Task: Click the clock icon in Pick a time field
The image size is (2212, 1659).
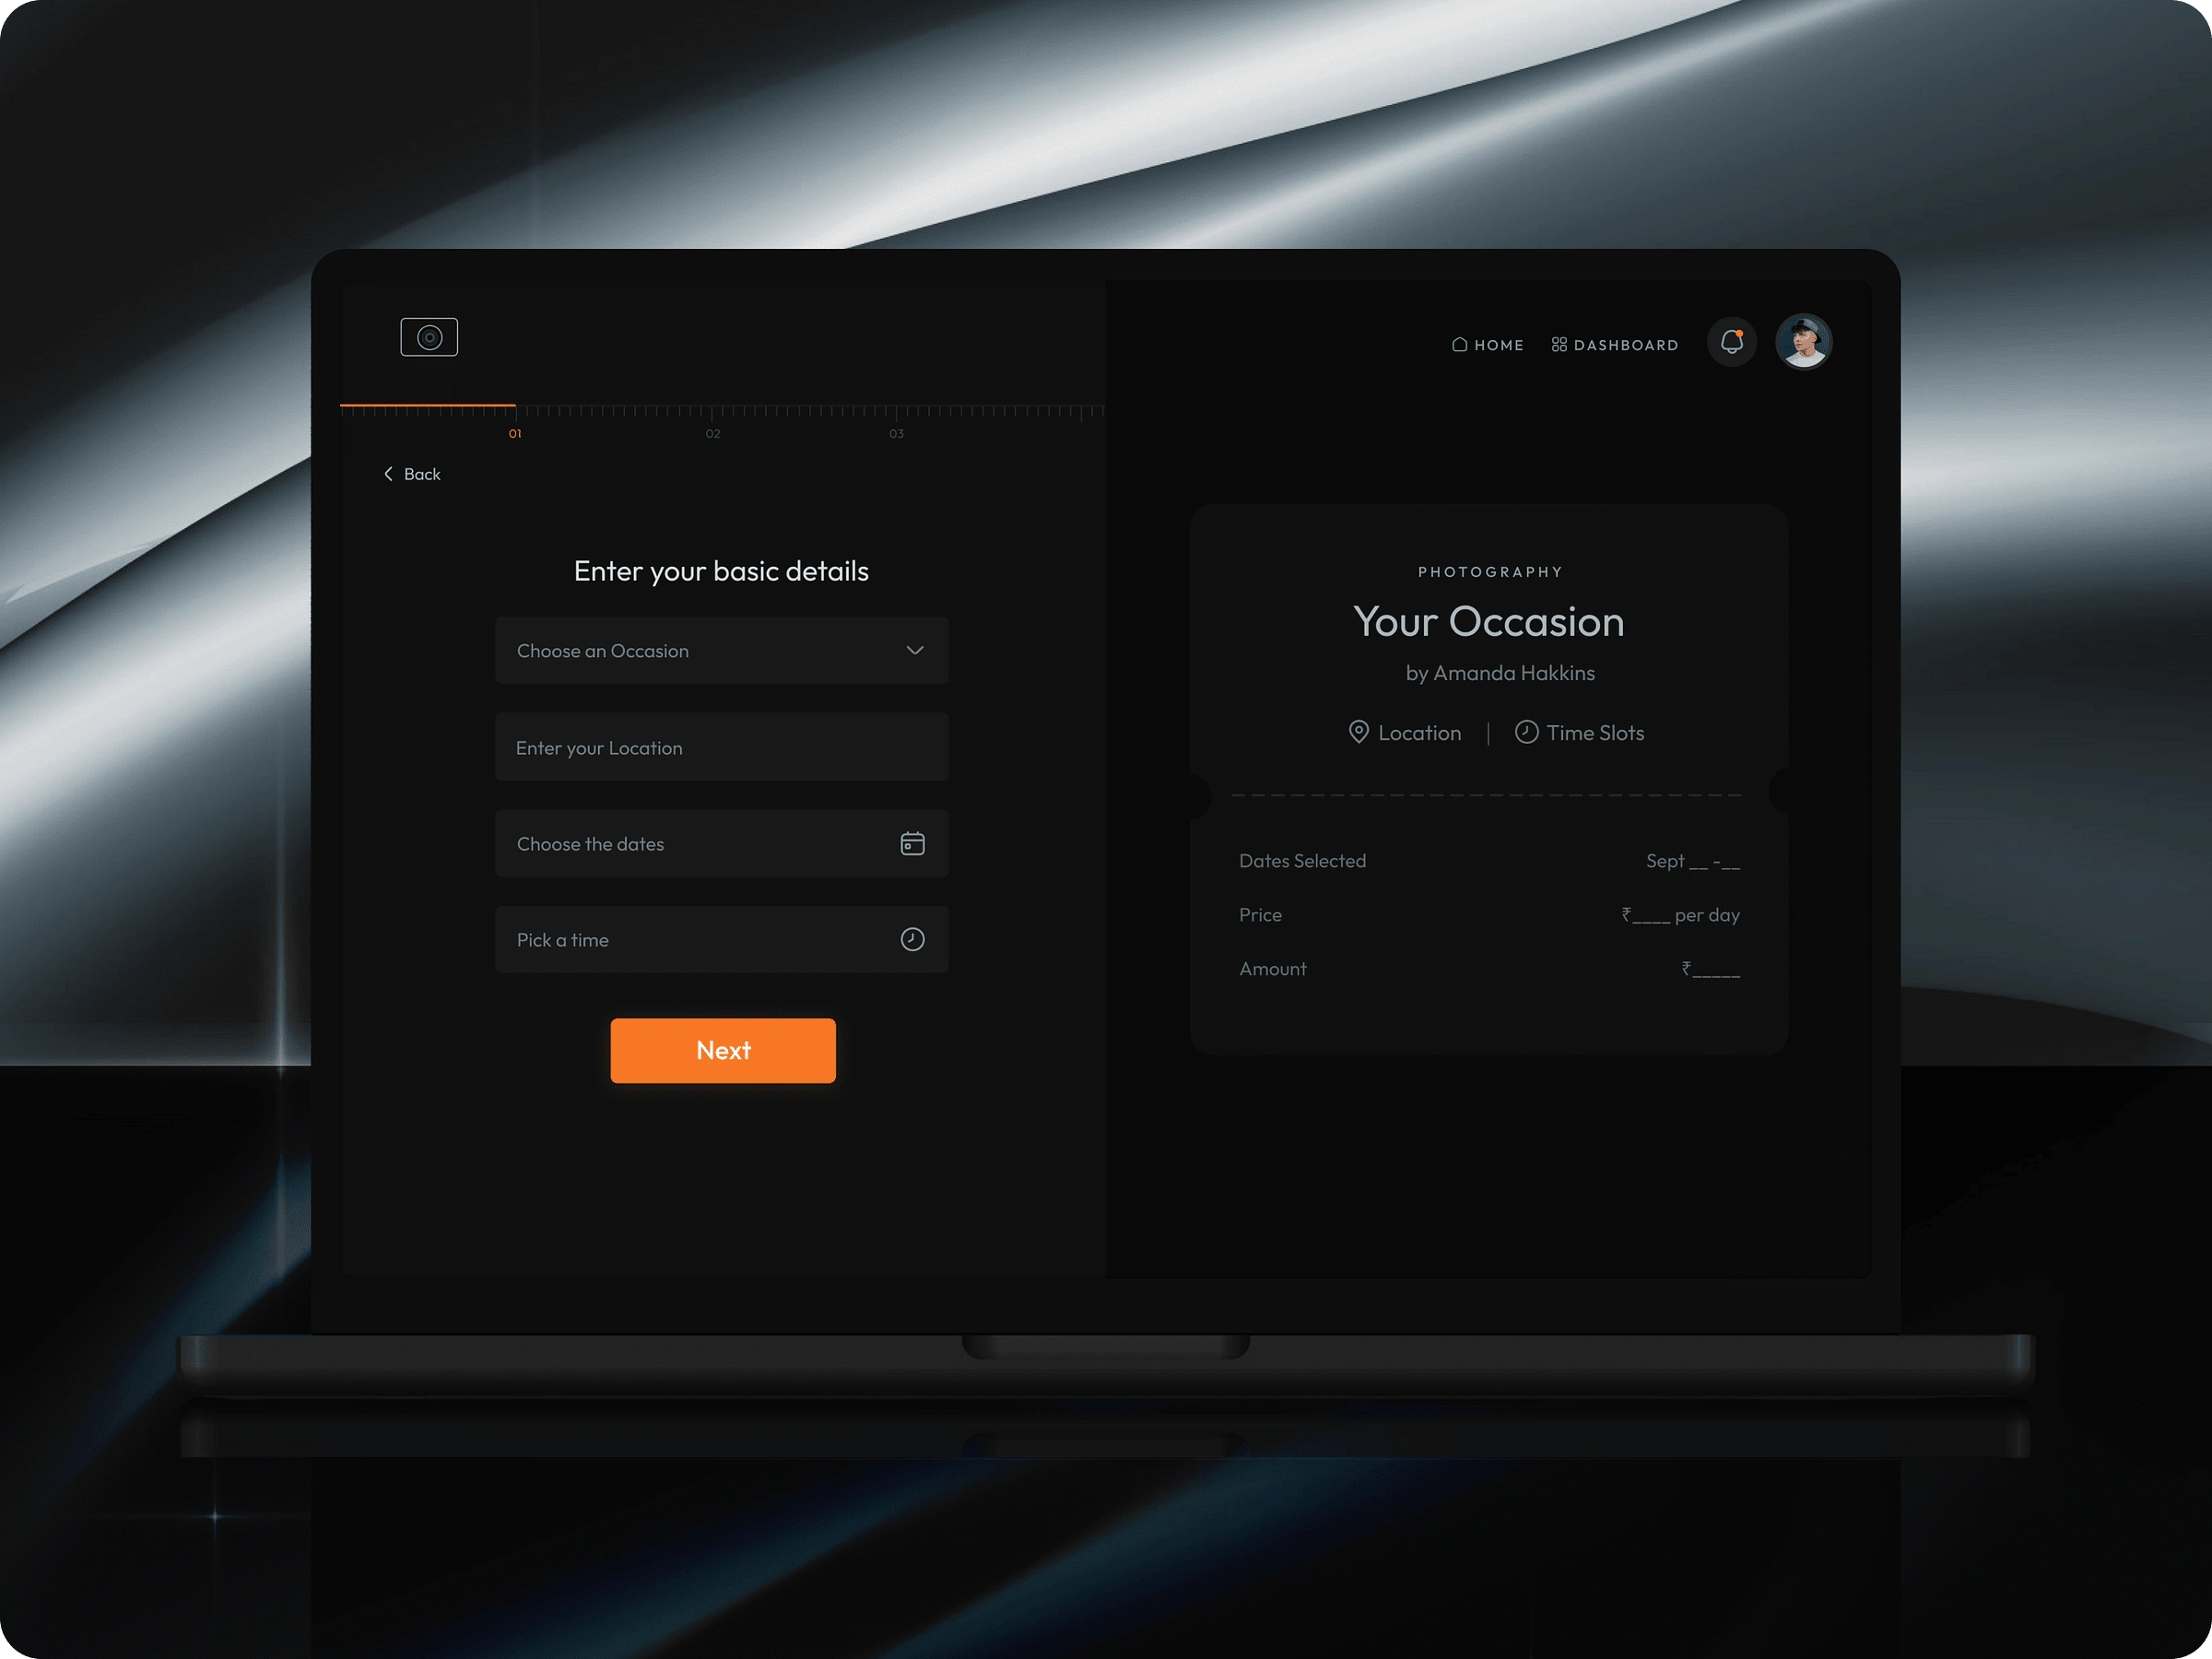Action: (912, 939)
